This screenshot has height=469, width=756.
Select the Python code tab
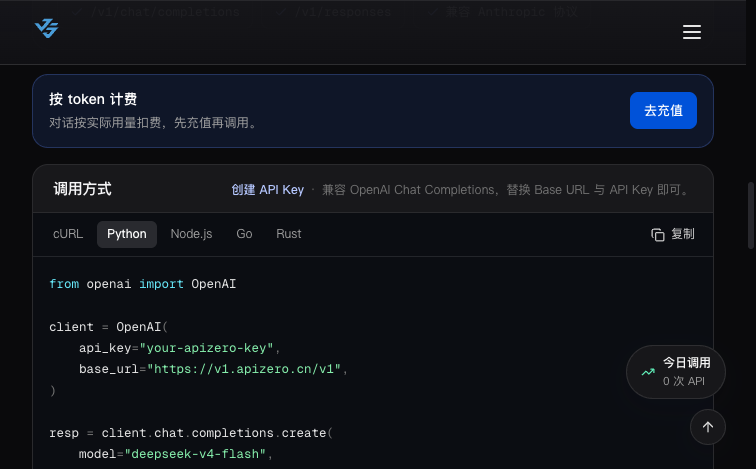(127, 234)
